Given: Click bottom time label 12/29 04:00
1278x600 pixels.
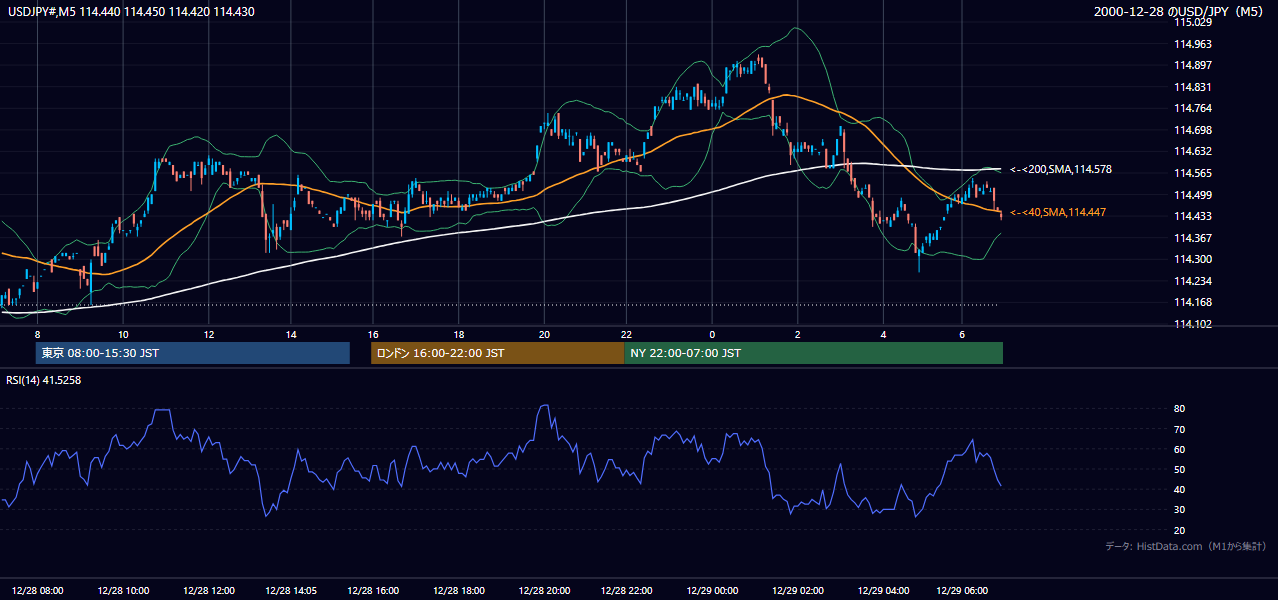Looking at the screenshot, I should (884, 591).
